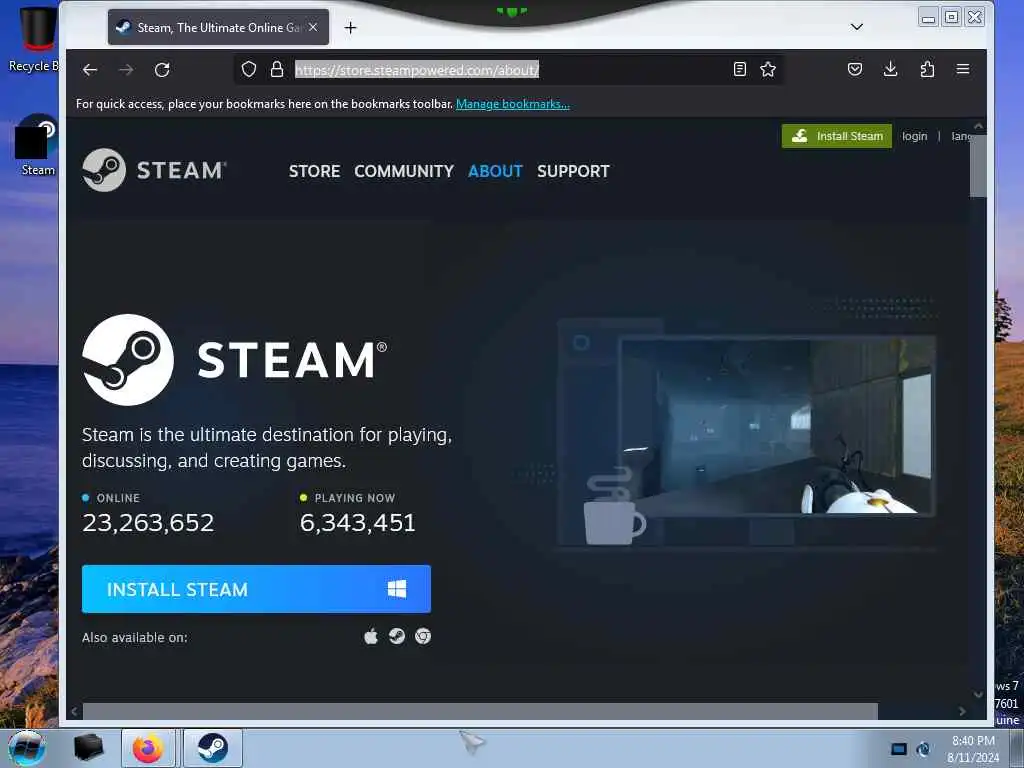Click the system tray monitor icon

pyautogui.click(x=899, y=749)
